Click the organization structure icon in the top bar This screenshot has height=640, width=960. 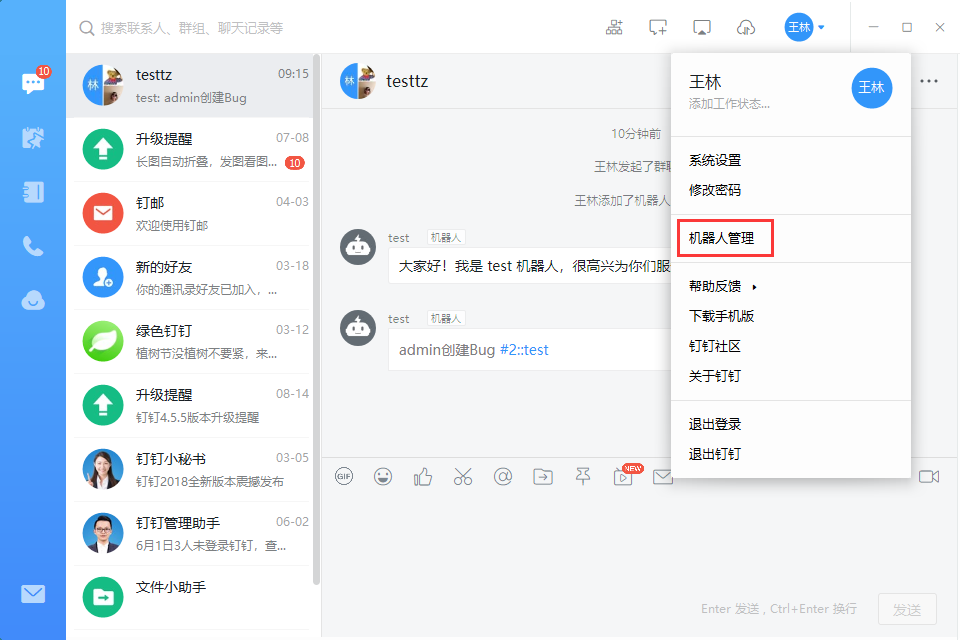coord(614,28)
